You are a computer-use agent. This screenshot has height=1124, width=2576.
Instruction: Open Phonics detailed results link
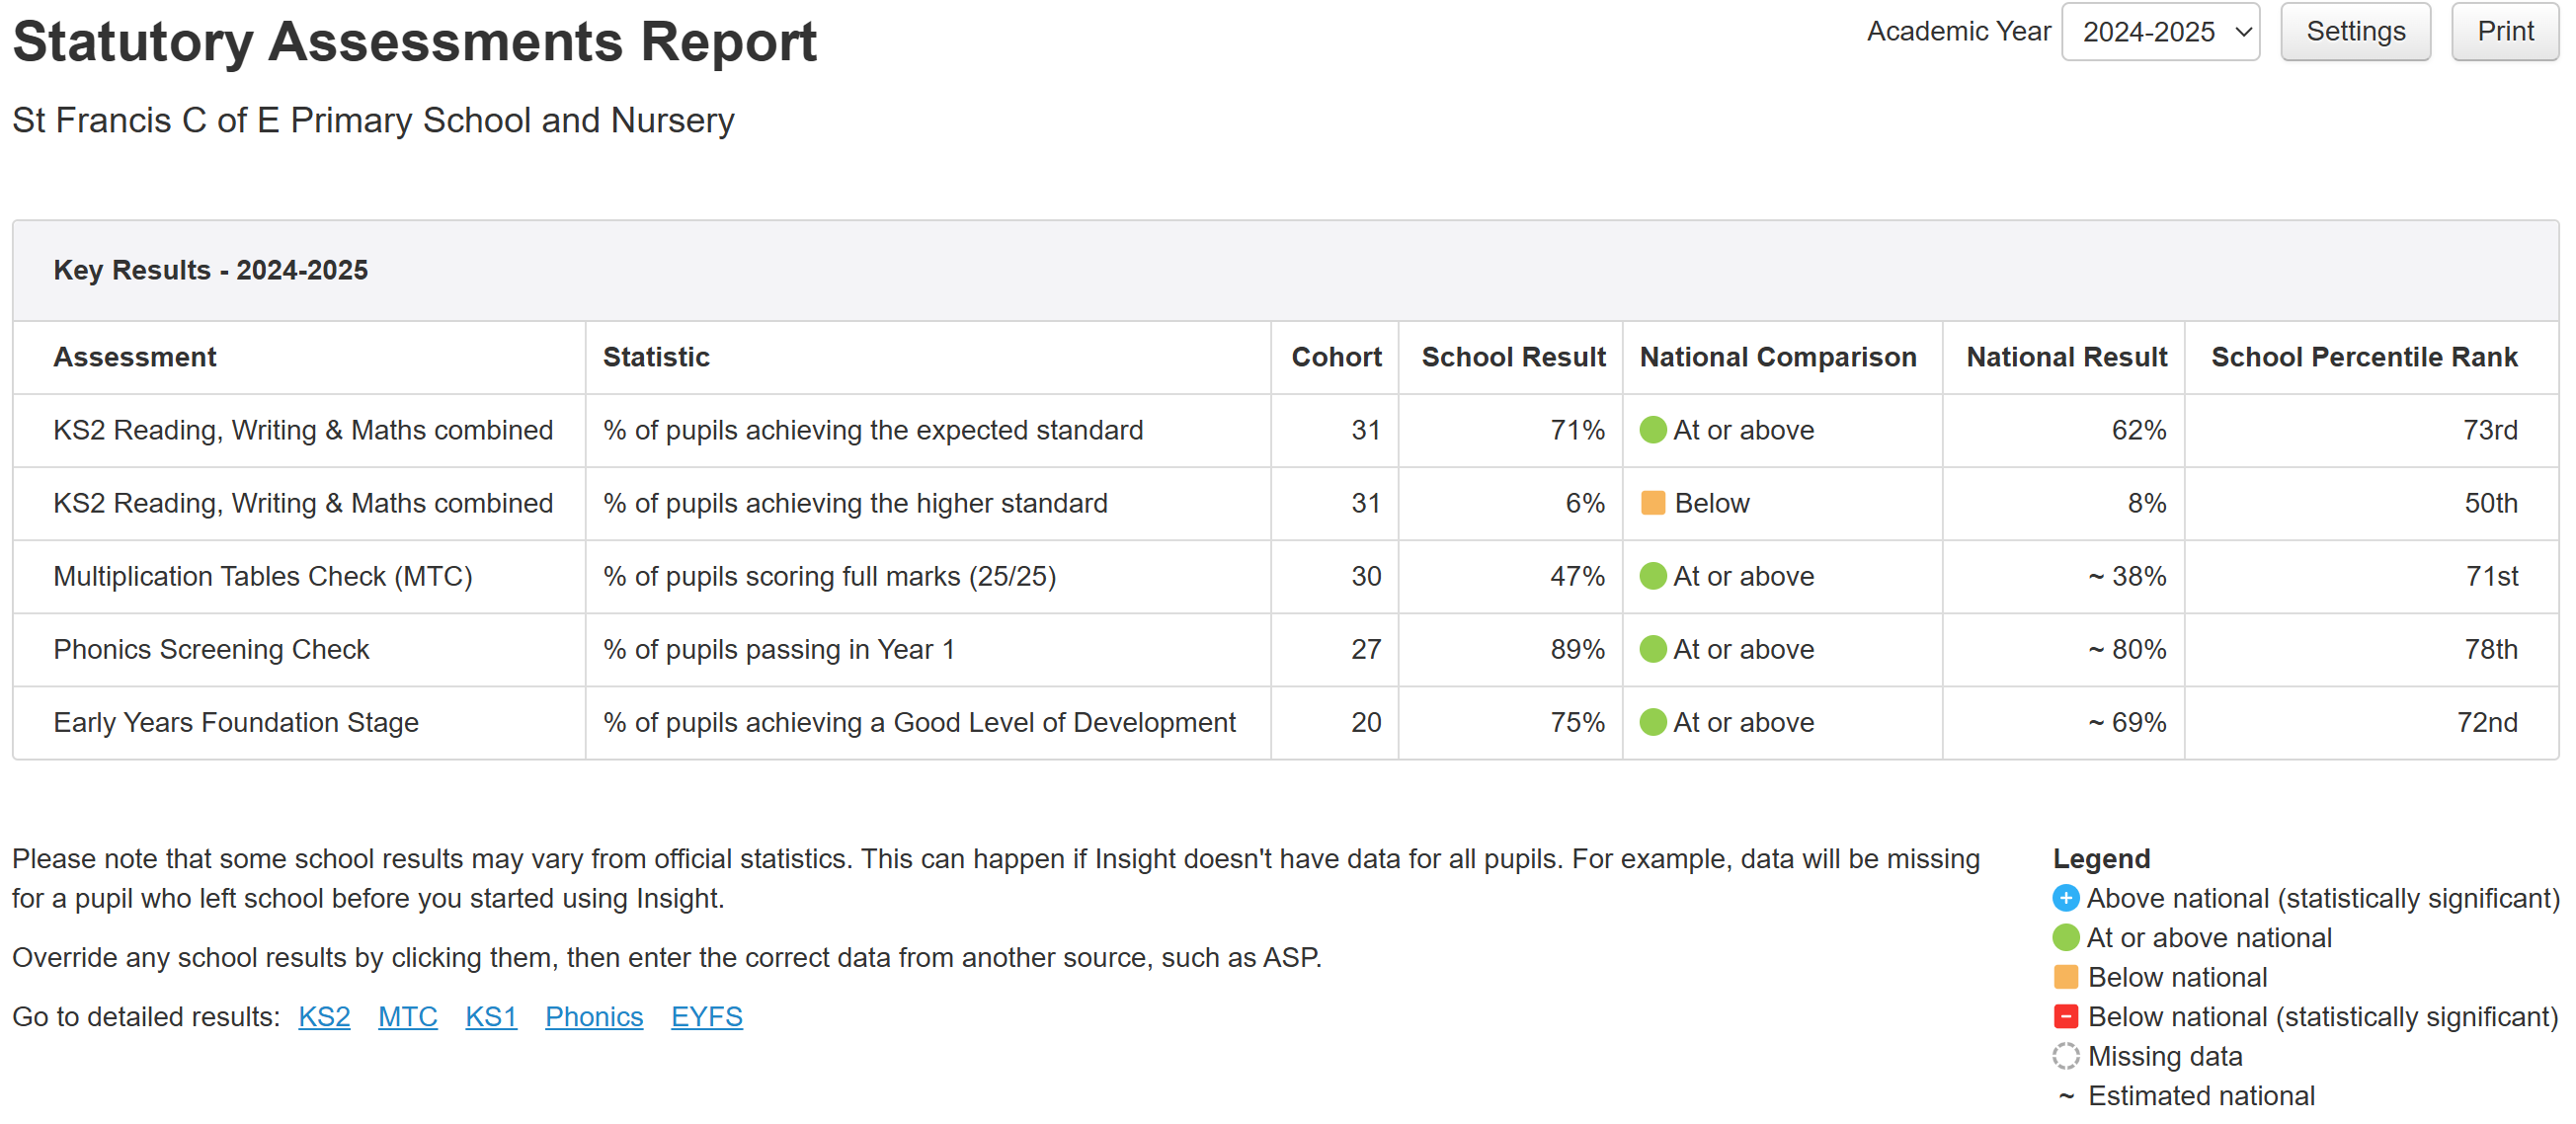[x=594, y=1016]
